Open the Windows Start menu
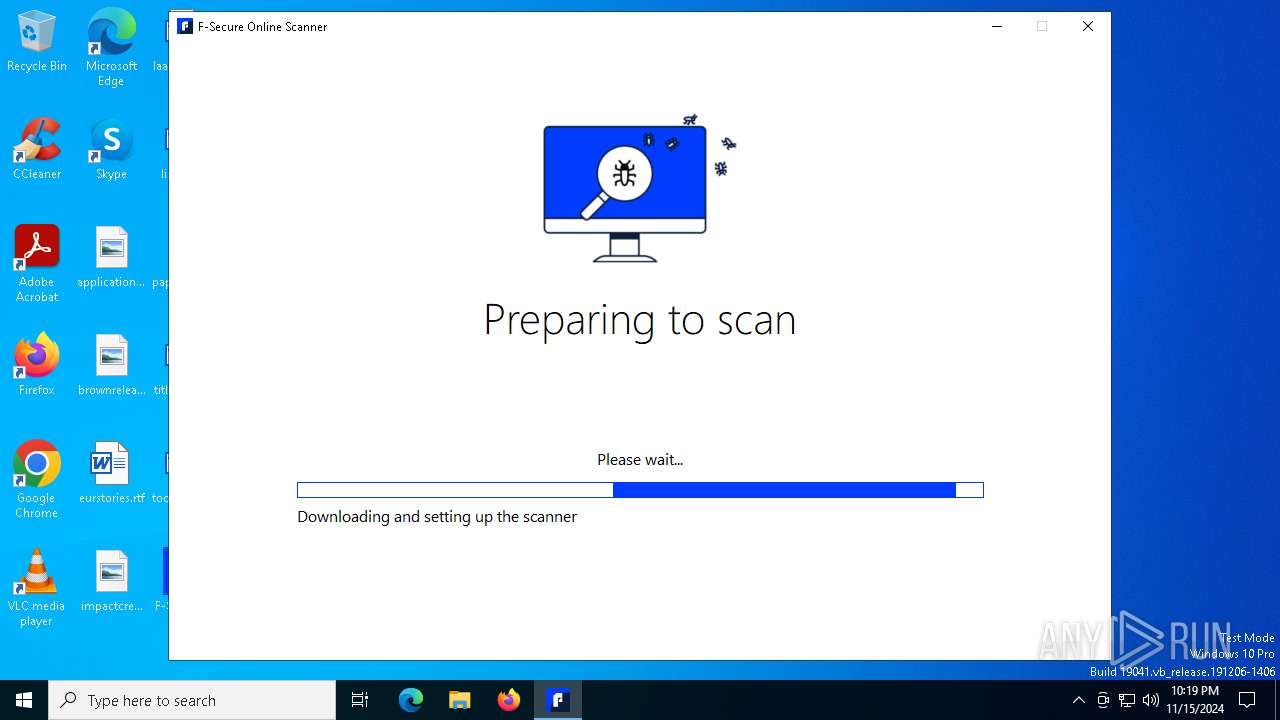1280x720 pixels. [x=24, y=700]
